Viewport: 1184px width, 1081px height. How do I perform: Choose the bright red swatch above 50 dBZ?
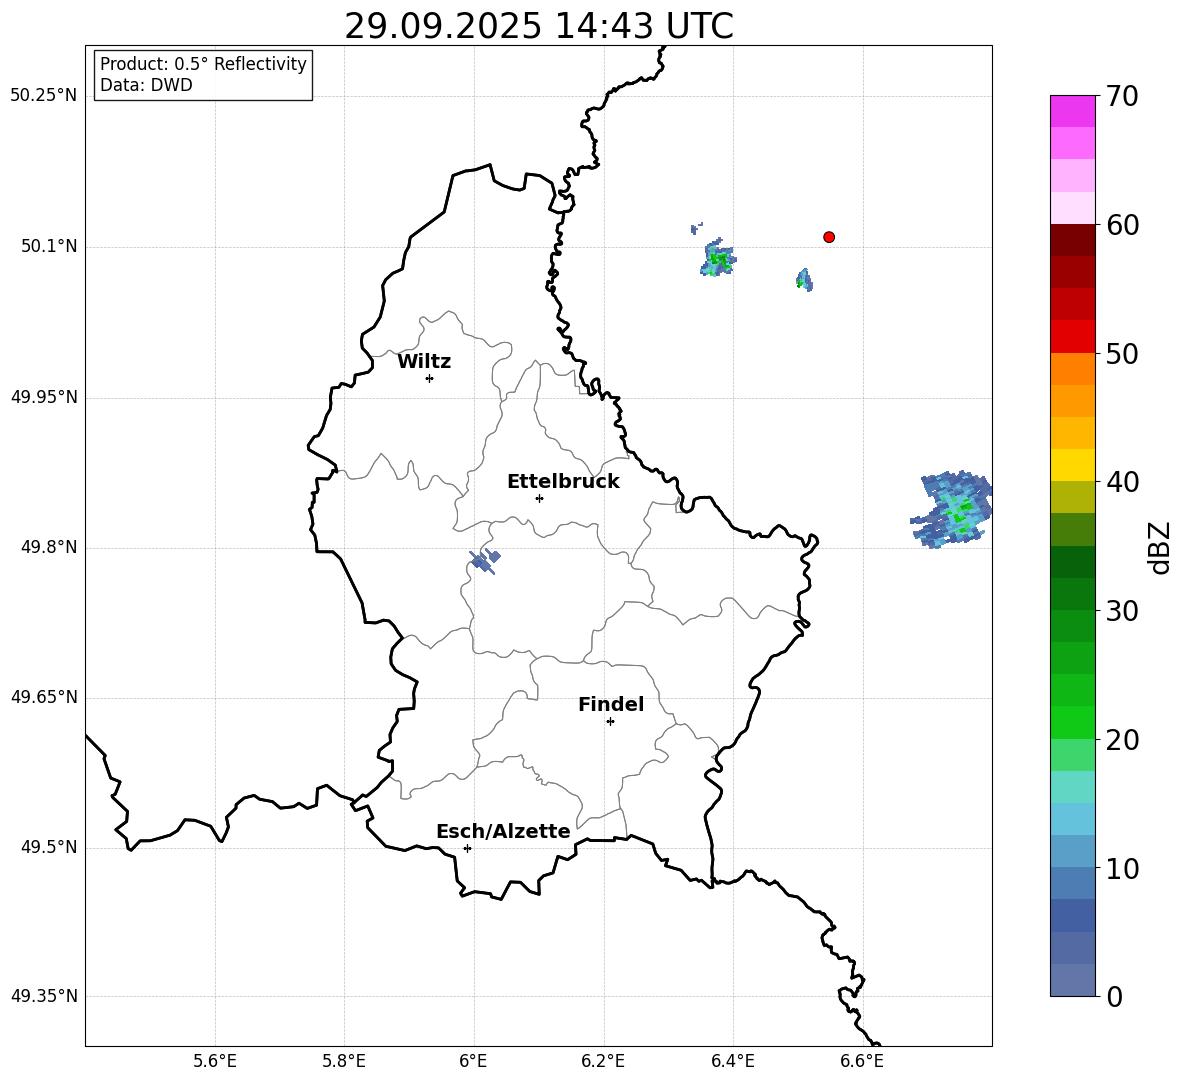point(1073,336)
